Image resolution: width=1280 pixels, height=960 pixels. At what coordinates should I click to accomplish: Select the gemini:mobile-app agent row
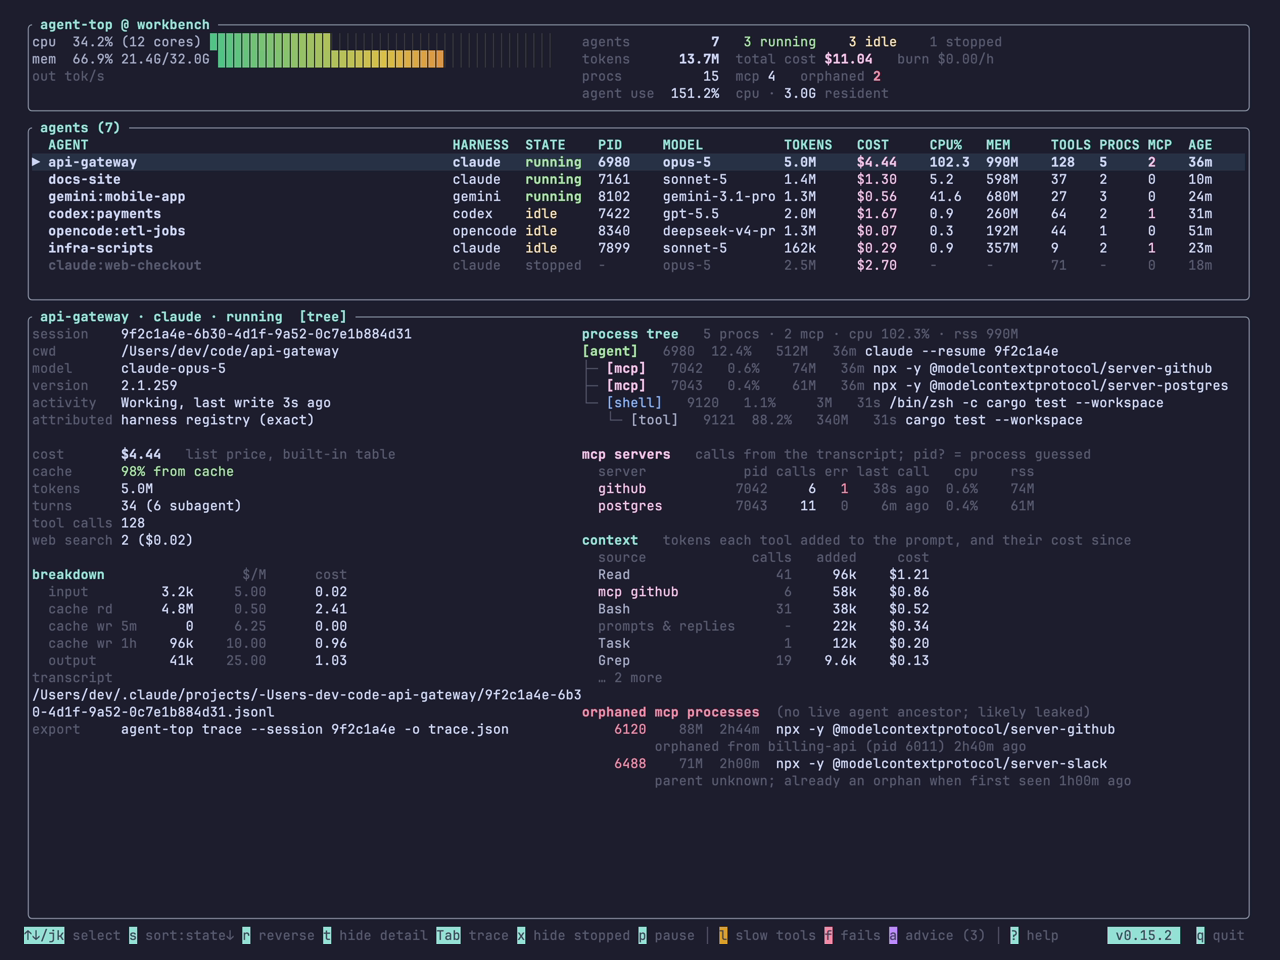pos(638,197)
